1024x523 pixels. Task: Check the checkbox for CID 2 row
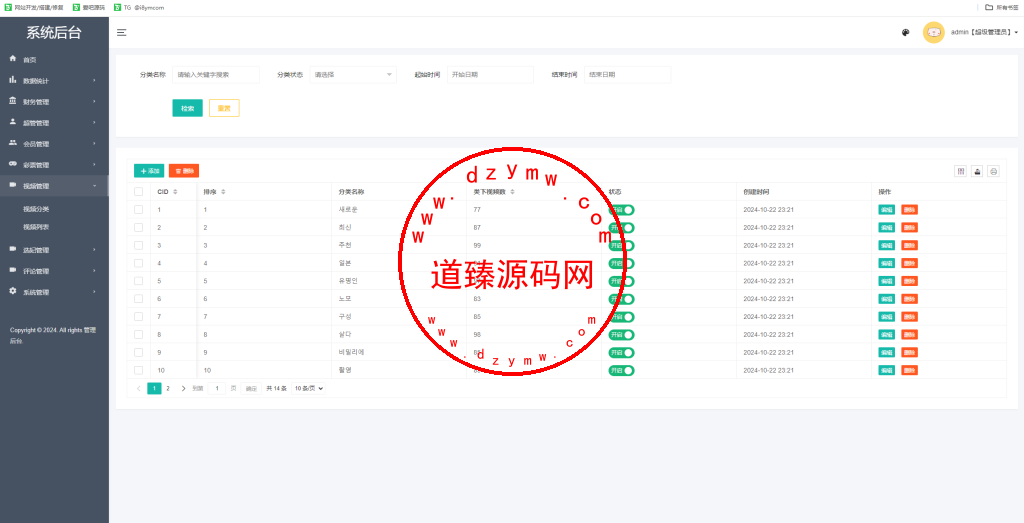pos(138,227)
